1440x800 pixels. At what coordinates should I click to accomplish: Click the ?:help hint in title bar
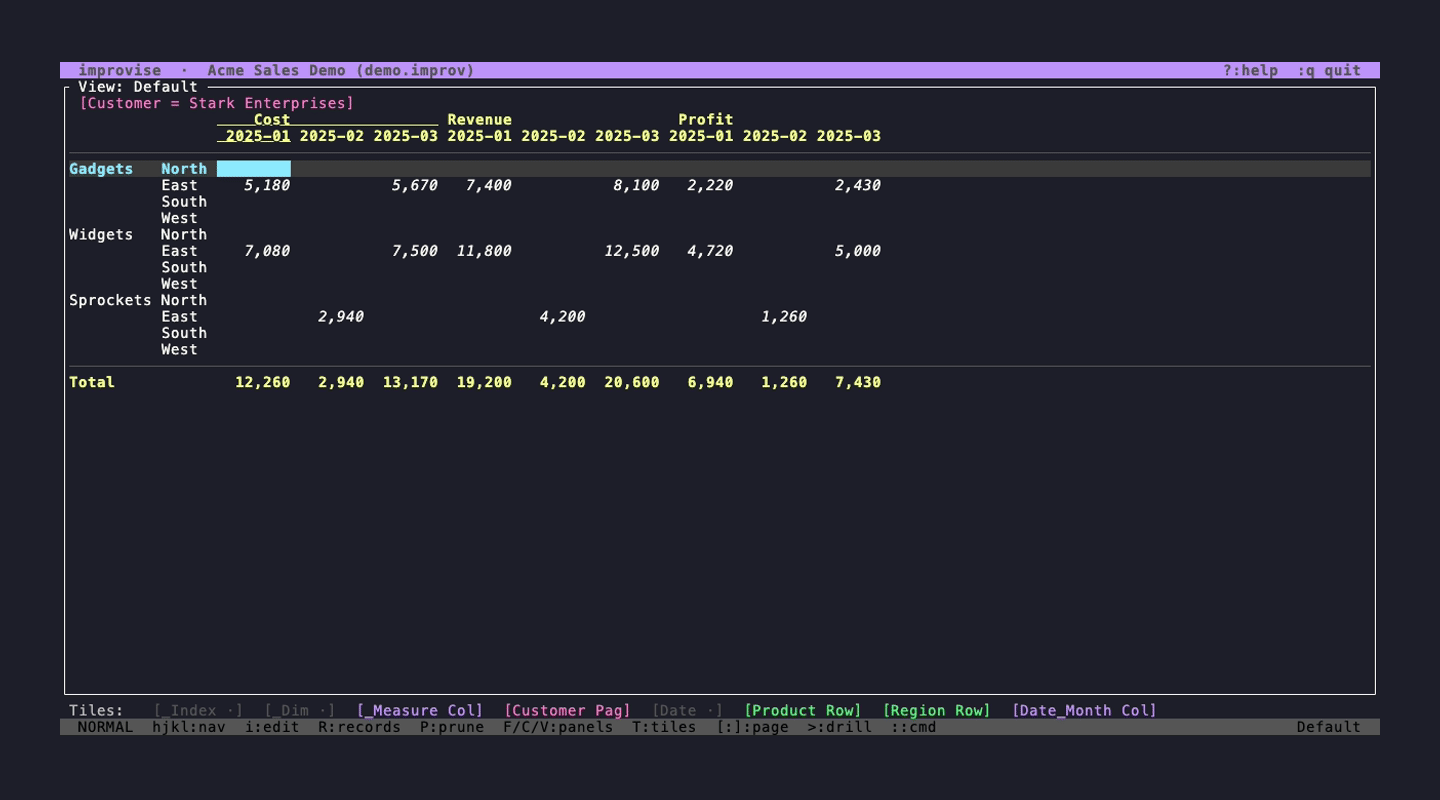point(1250,71)
